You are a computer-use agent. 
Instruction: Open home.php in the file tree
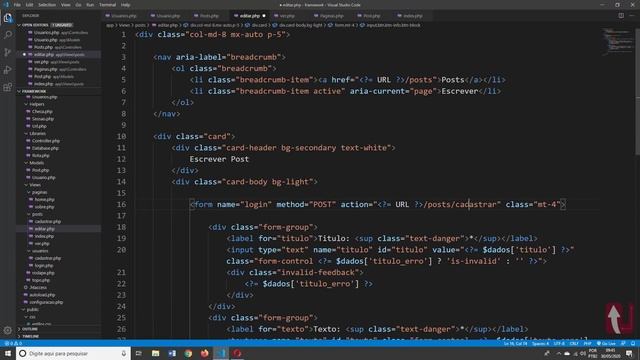44,200
